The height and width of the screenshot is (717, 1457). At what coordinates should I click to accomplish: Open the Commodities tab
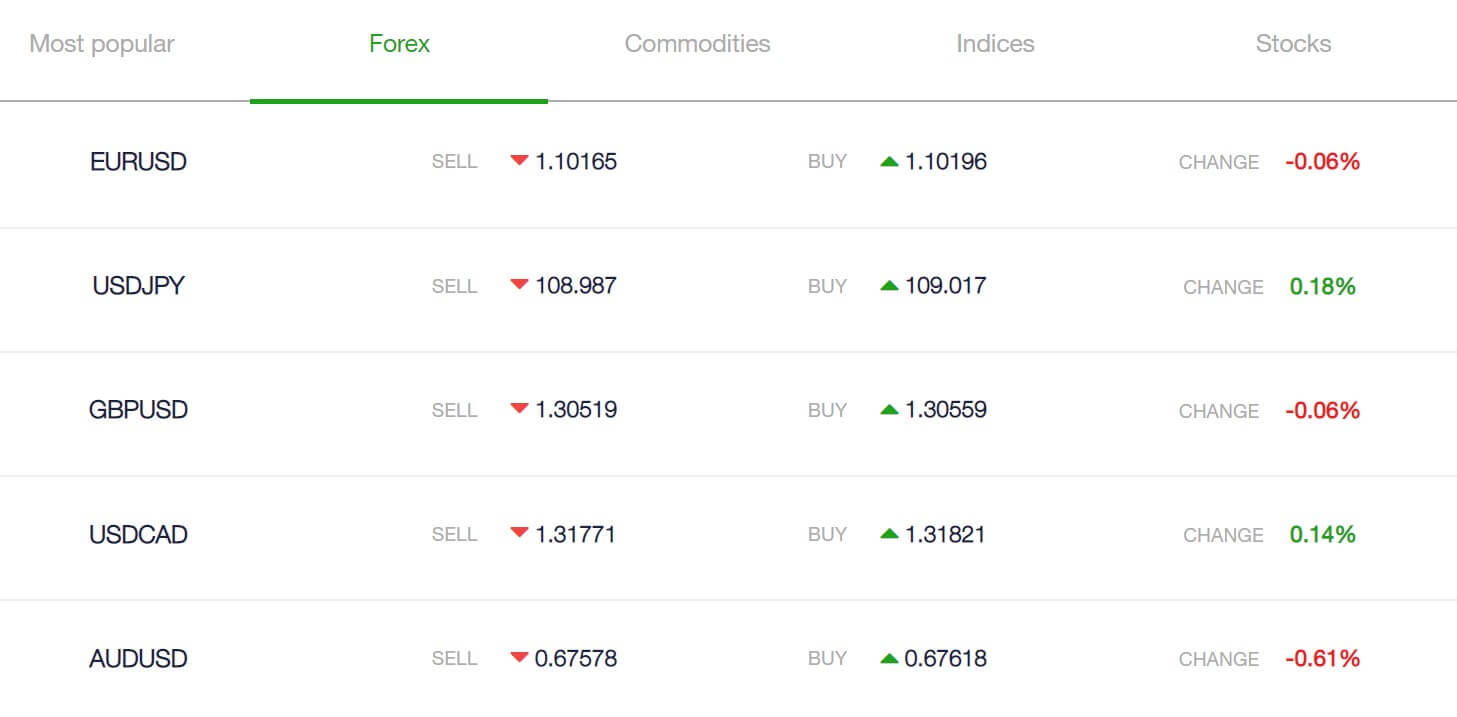pyautogui.click(x=697, y=44)
